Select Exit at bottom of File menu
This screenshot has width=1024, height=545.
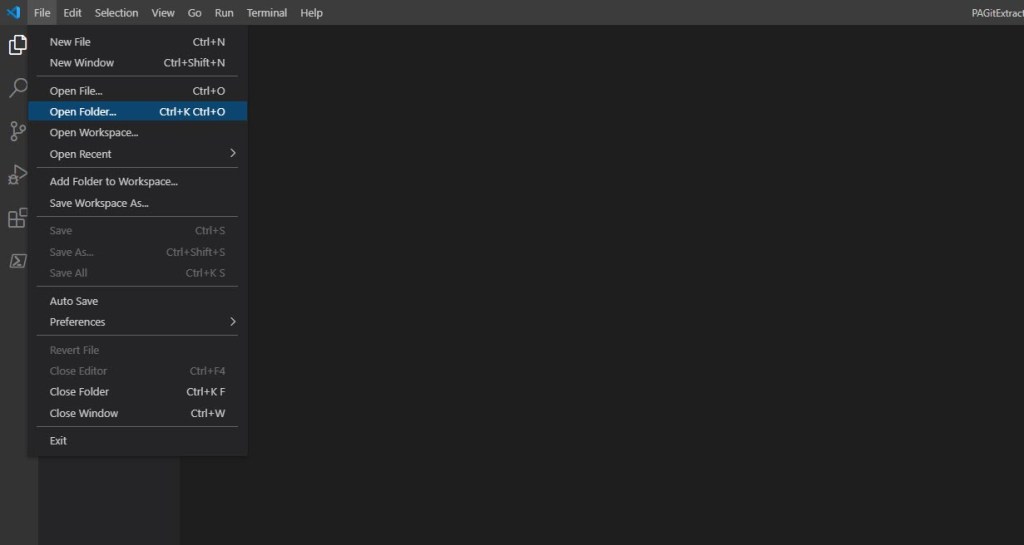tap(59, 441)
